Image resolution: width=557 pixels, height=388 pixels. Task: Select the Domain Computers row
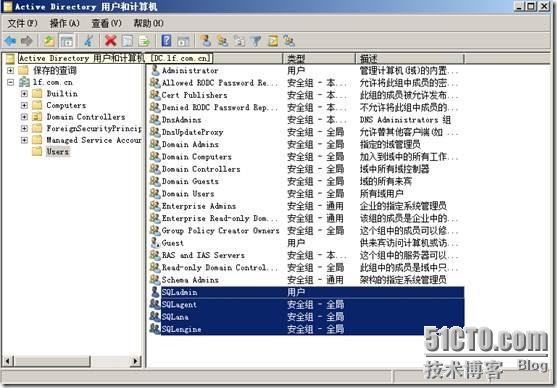pos(307,157)
